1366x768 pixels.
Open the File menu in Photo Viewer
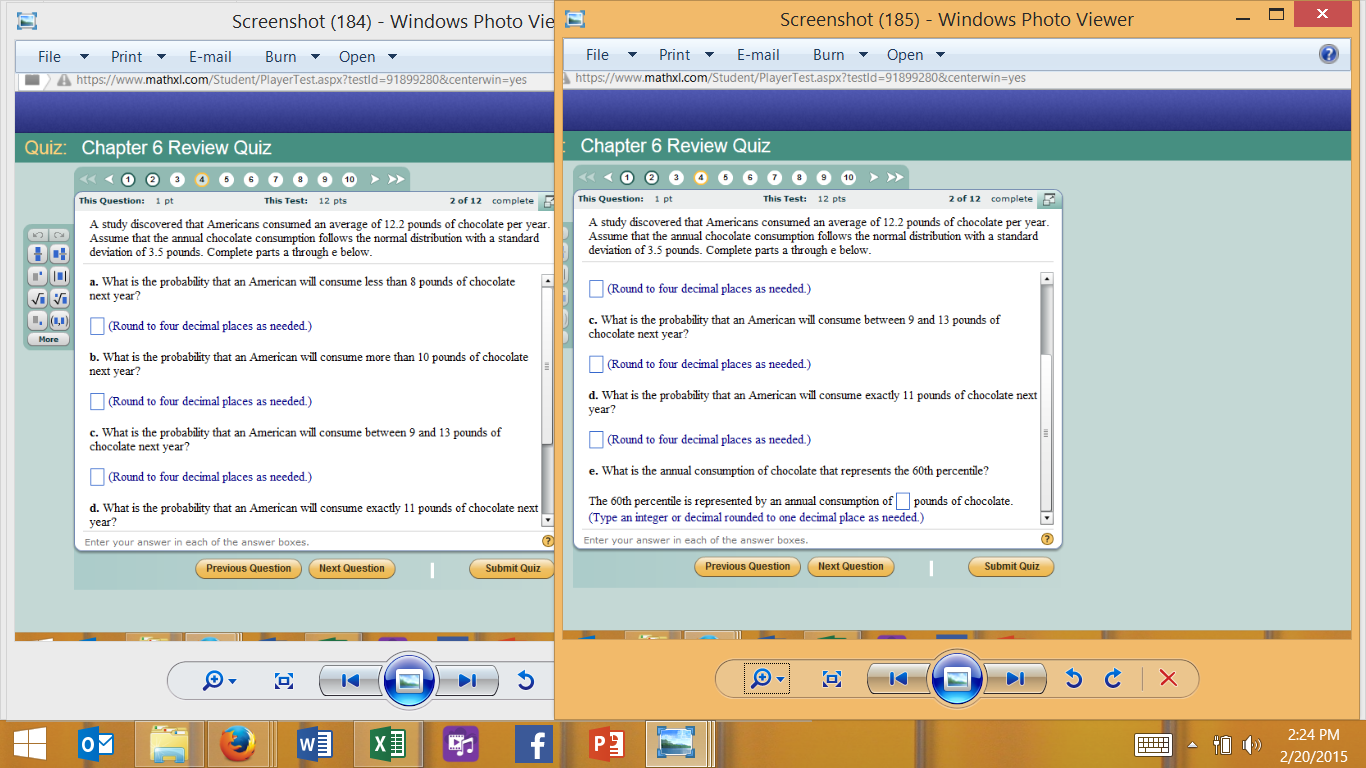click(599, 55)
